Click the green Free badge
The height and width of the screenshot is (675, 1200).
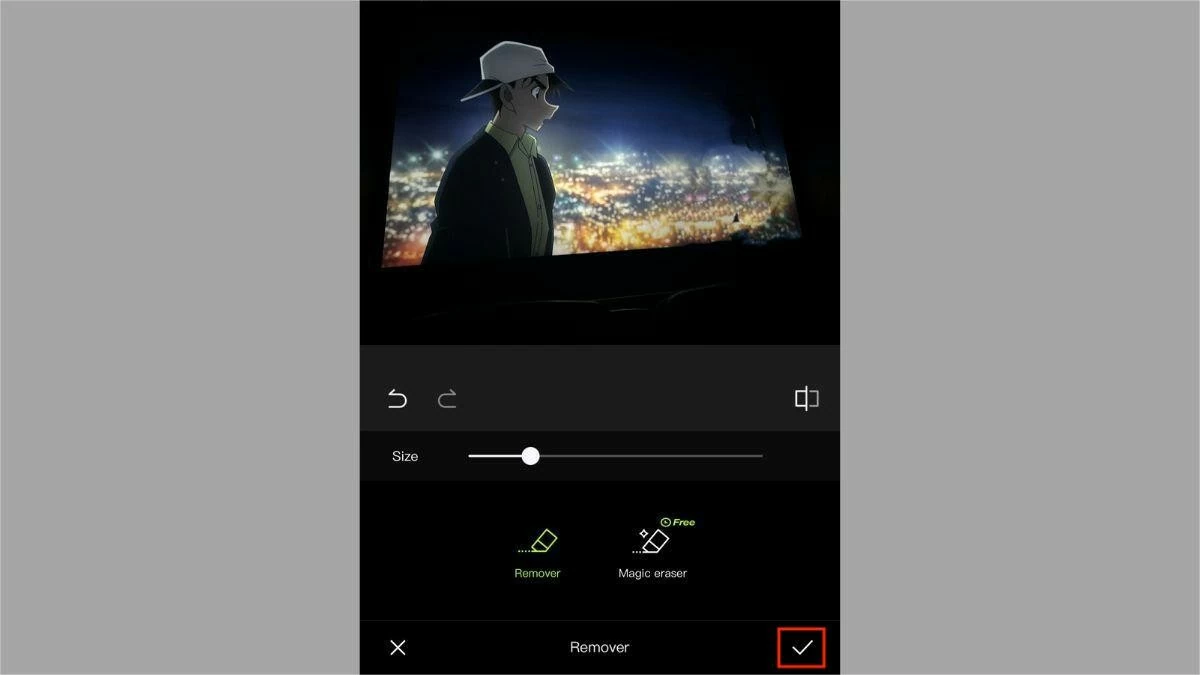(678, 522)
